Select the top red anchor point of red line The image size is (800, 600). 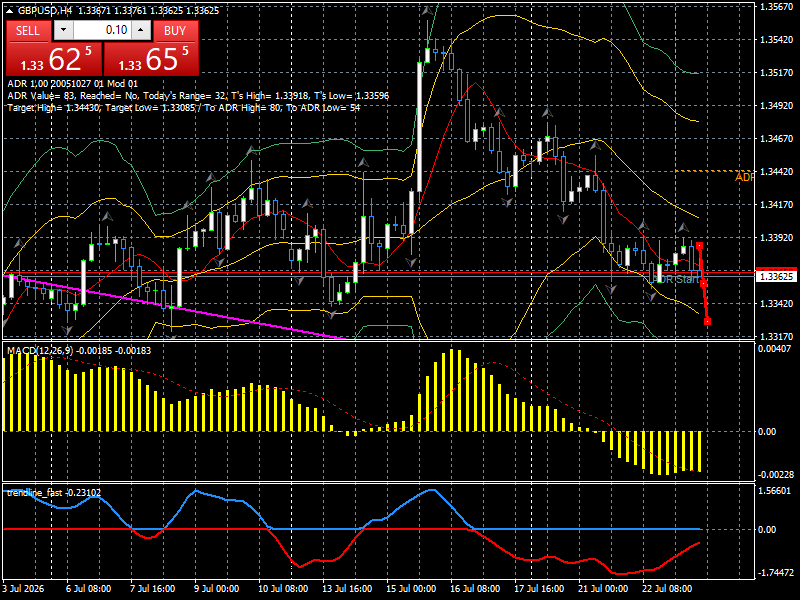pyautogui.click(x=699, y=246)
